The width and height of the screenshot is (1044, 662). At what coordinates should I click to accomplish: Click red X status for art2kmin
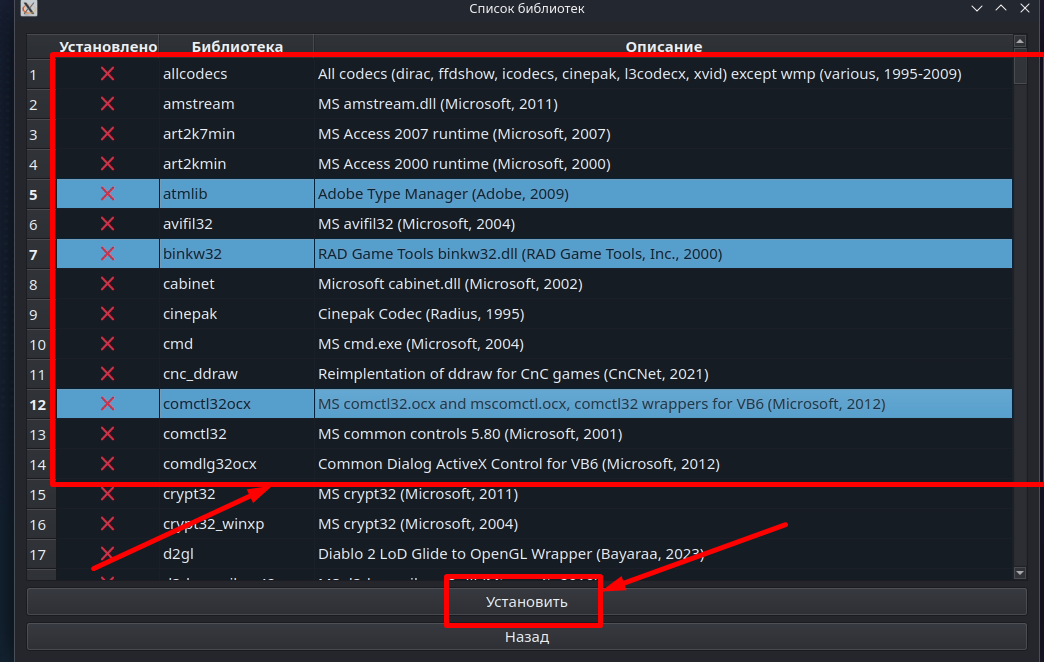(x=107, y=164)
